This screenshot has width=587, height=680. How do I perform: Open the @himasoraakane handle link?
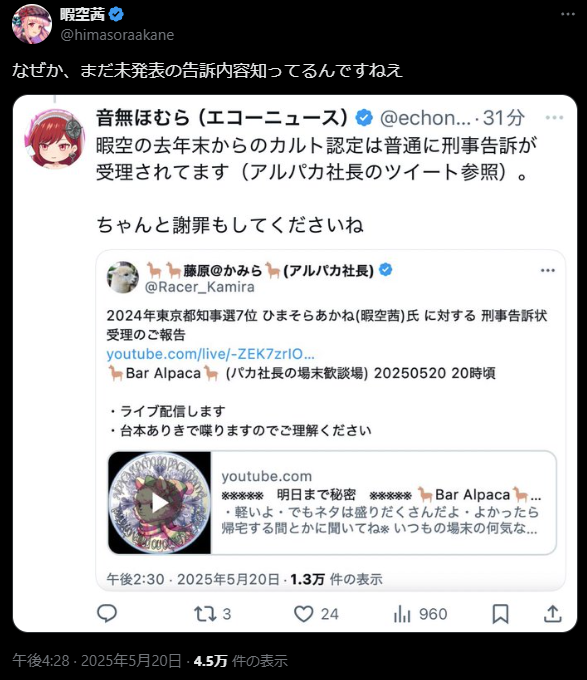[x=117, y=35]
